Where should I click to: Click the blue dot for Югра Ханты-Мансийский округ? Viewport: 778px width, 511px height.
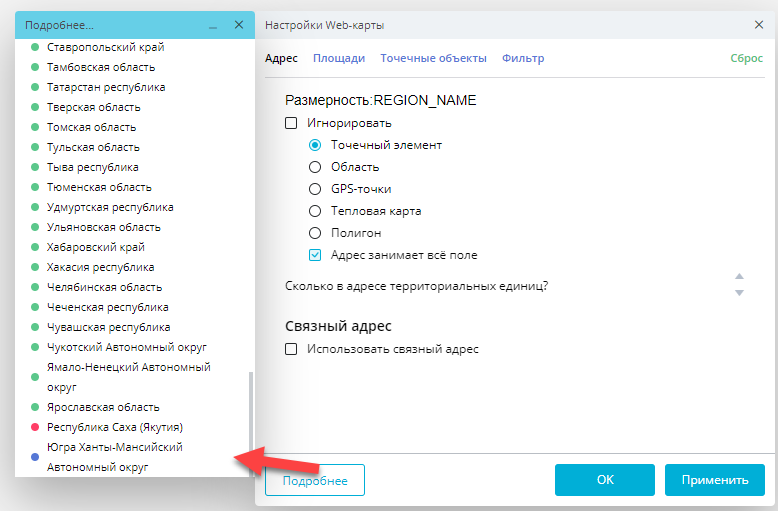pos(35,457)
